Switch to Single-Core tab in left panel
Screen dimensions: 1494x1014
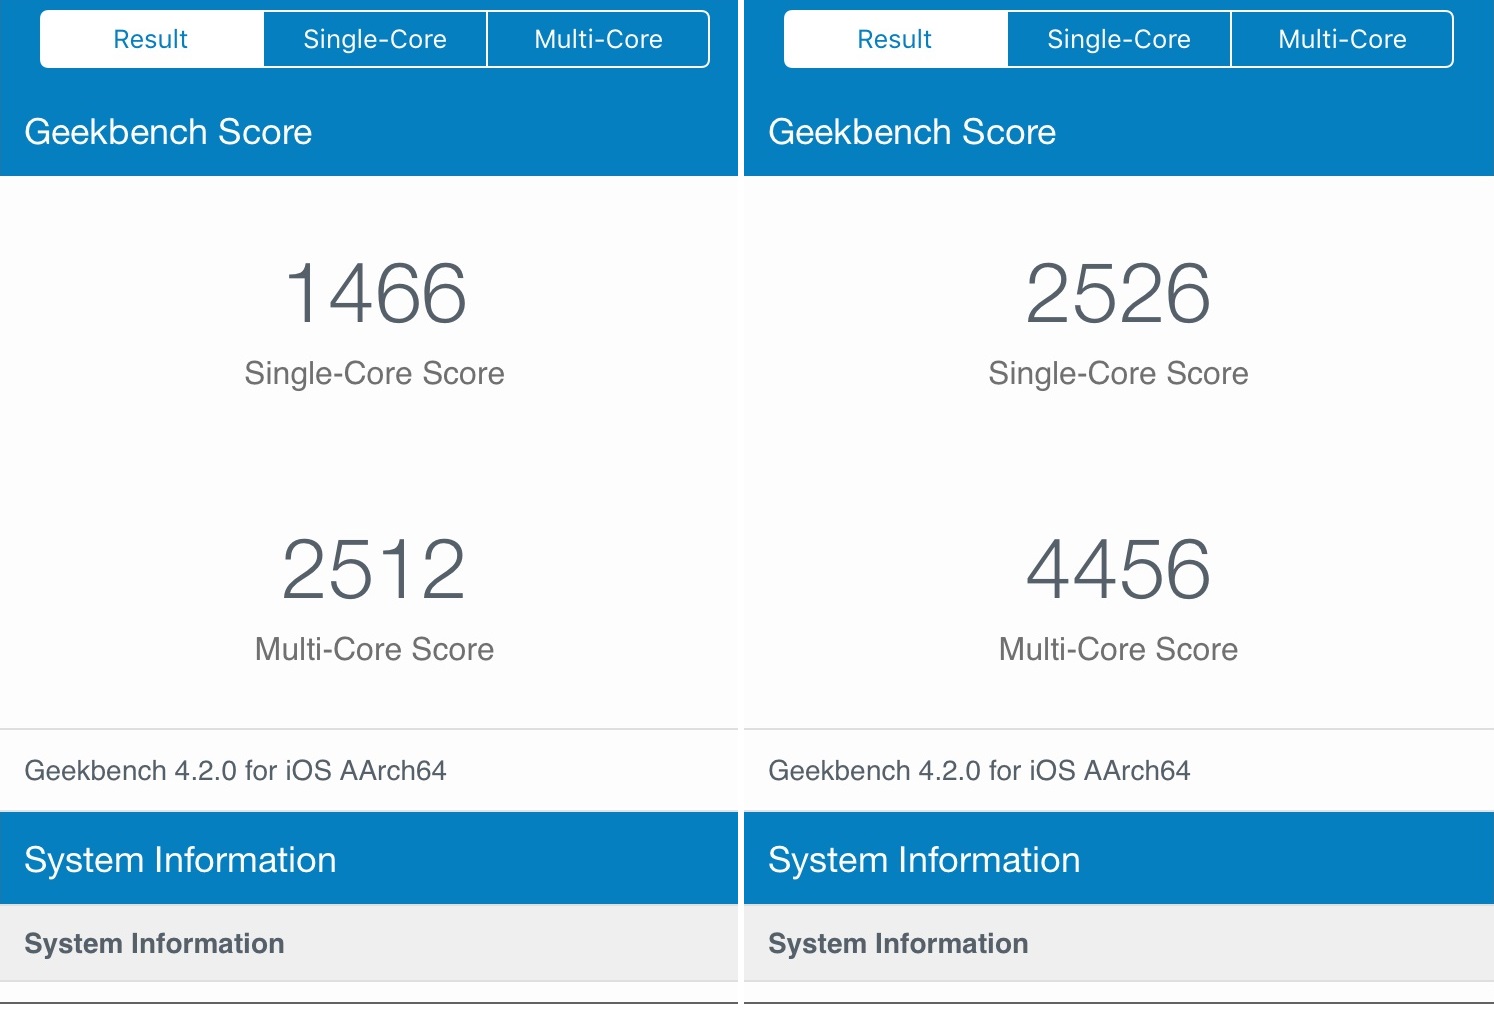coord(375,39)
